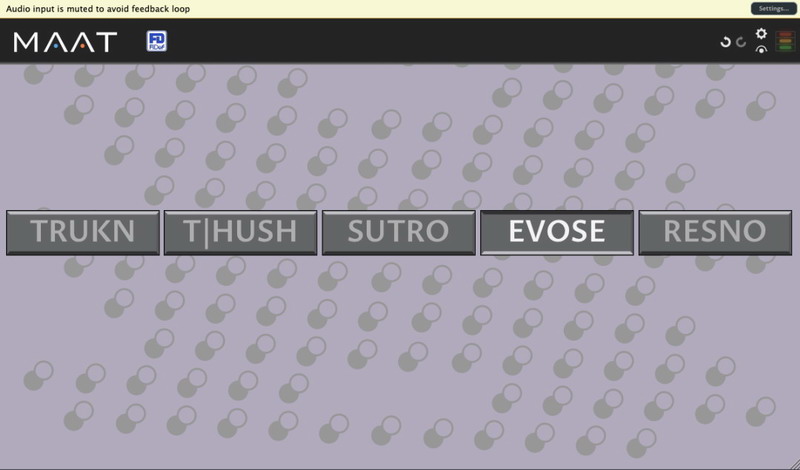Click the amber indicator light in the header

pyautogui.click(x=783, y=41)
